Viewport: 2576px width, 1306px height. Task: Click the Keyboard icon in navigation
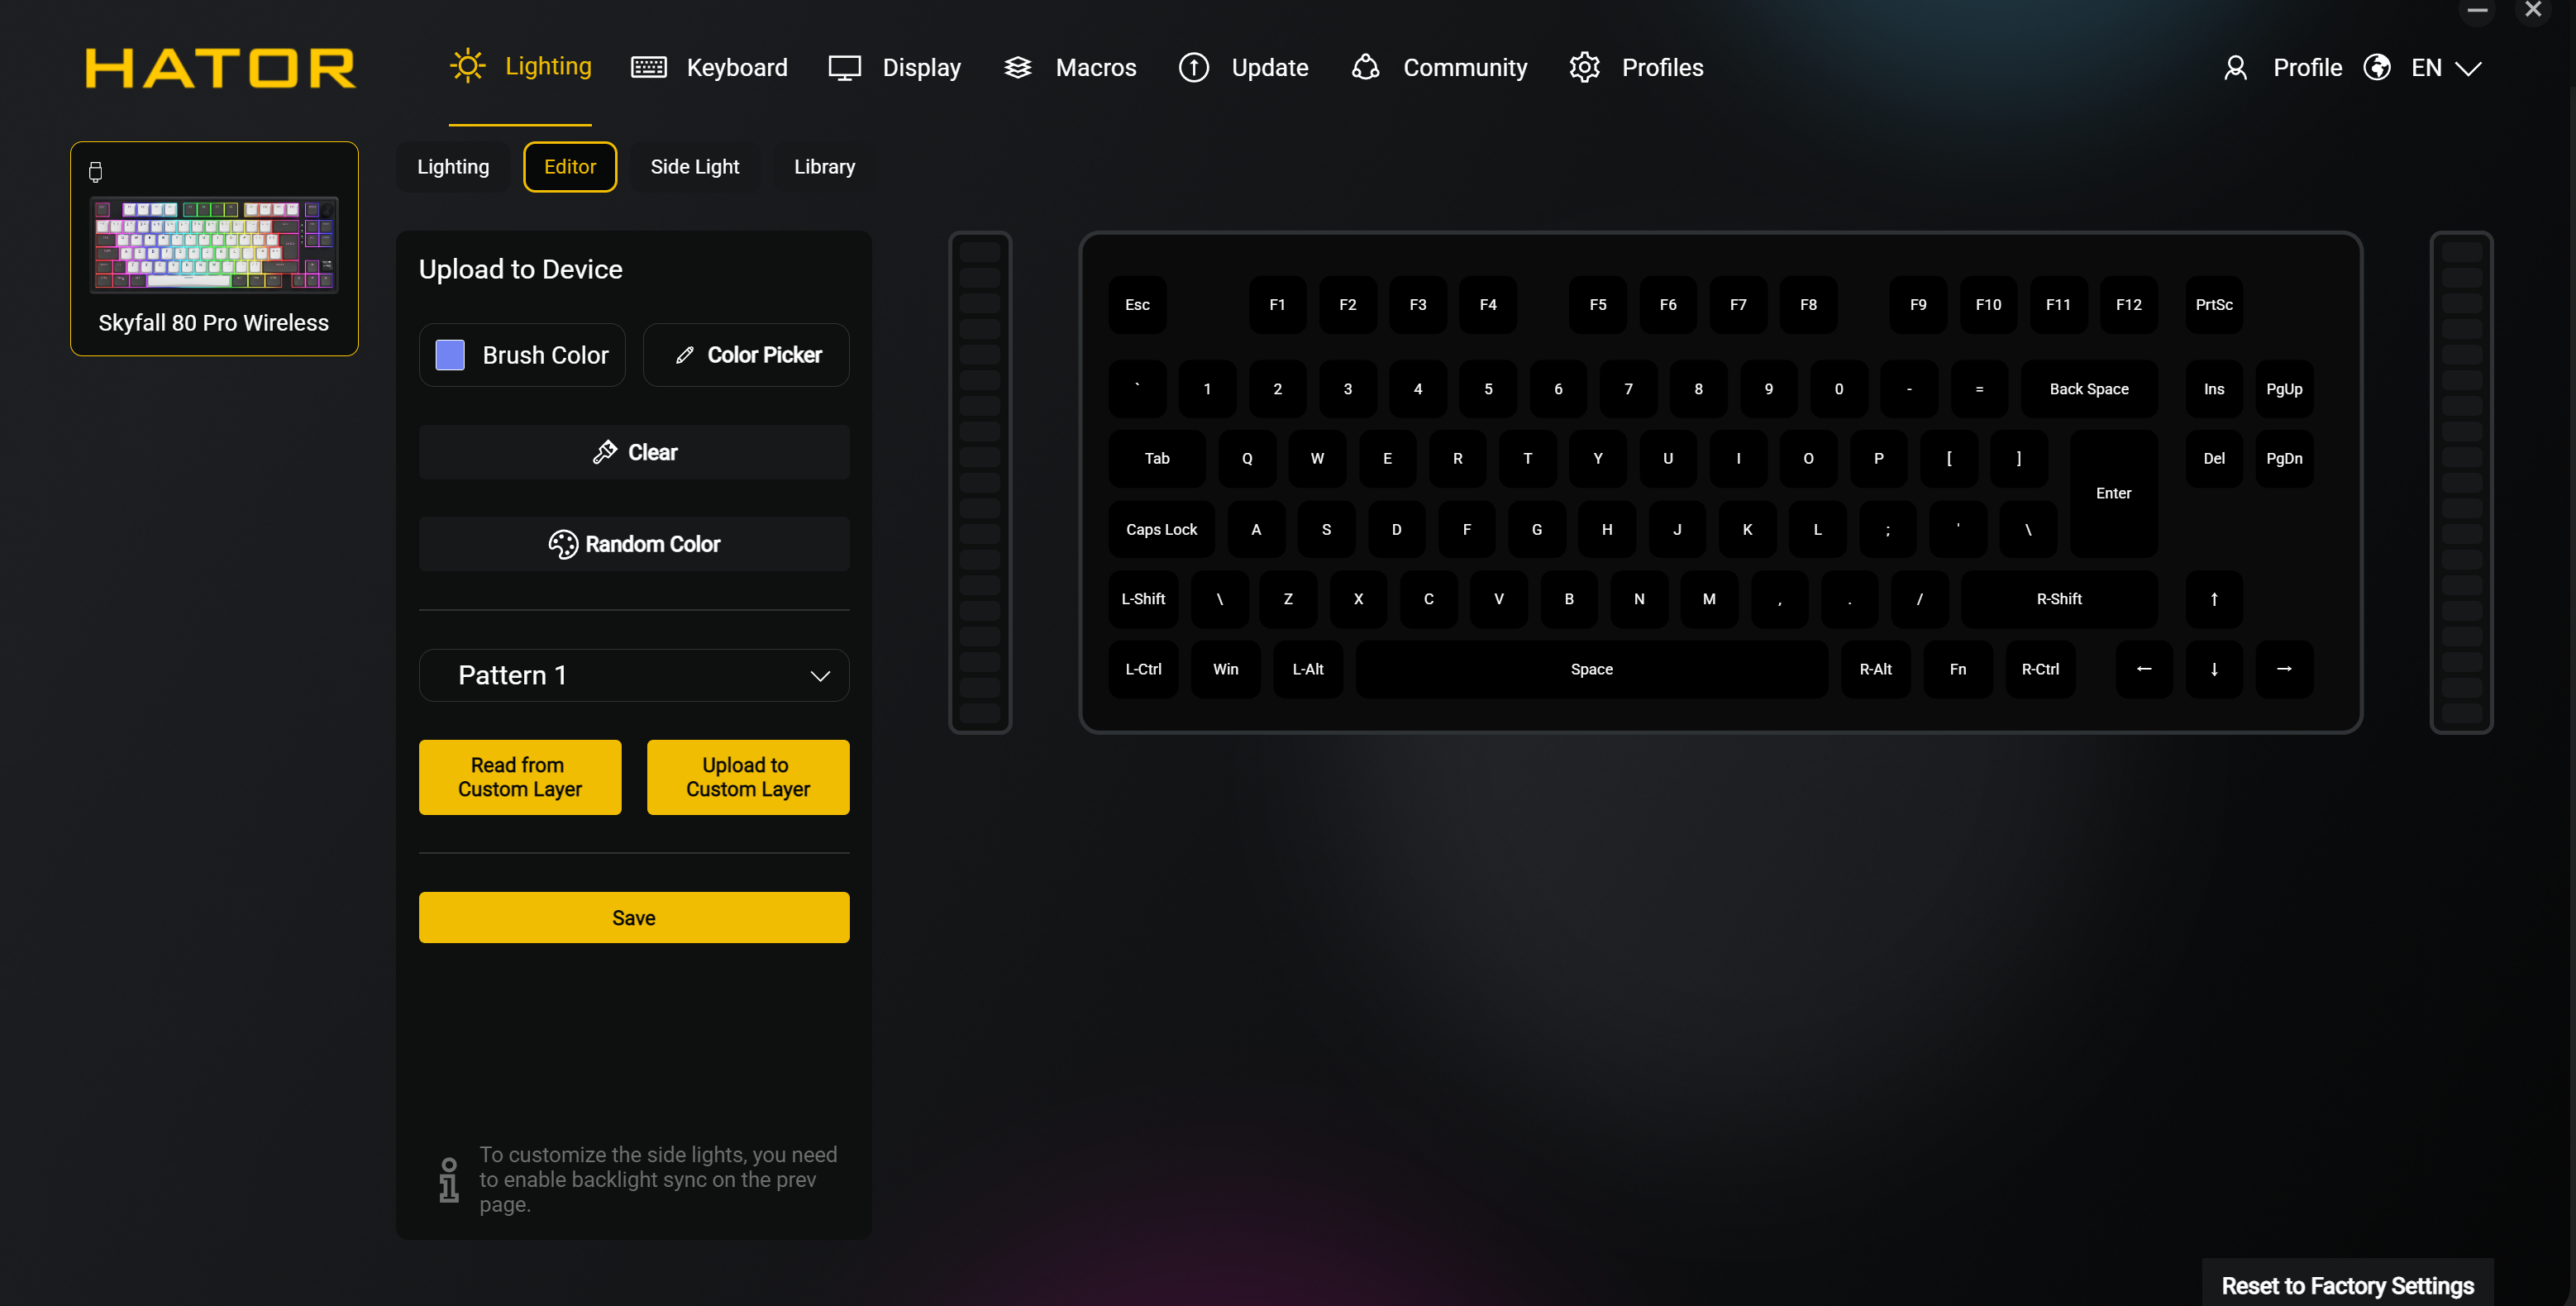[x=648, y=67]
